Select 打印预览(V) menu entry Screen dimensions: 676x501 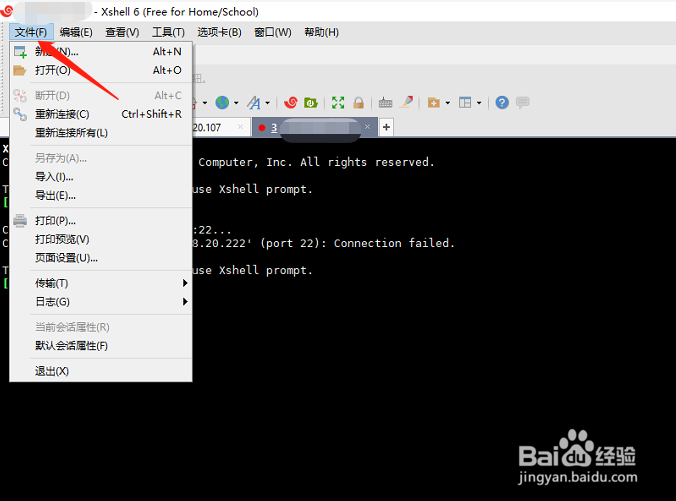(101, 239)
